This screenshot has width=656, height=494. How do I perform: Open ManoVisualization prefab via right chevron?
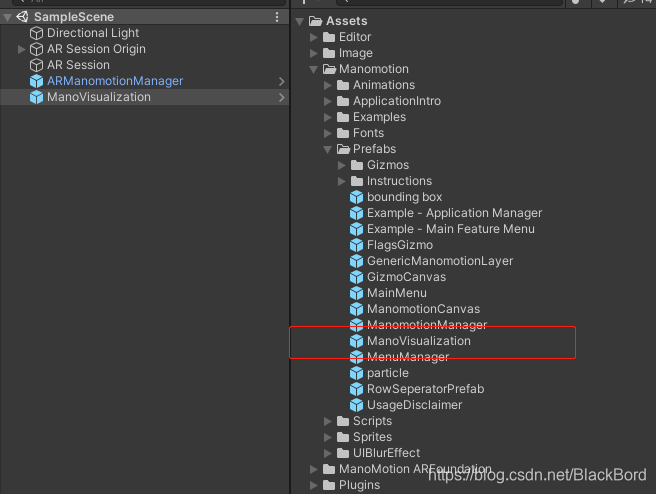[x=282, y=97]
